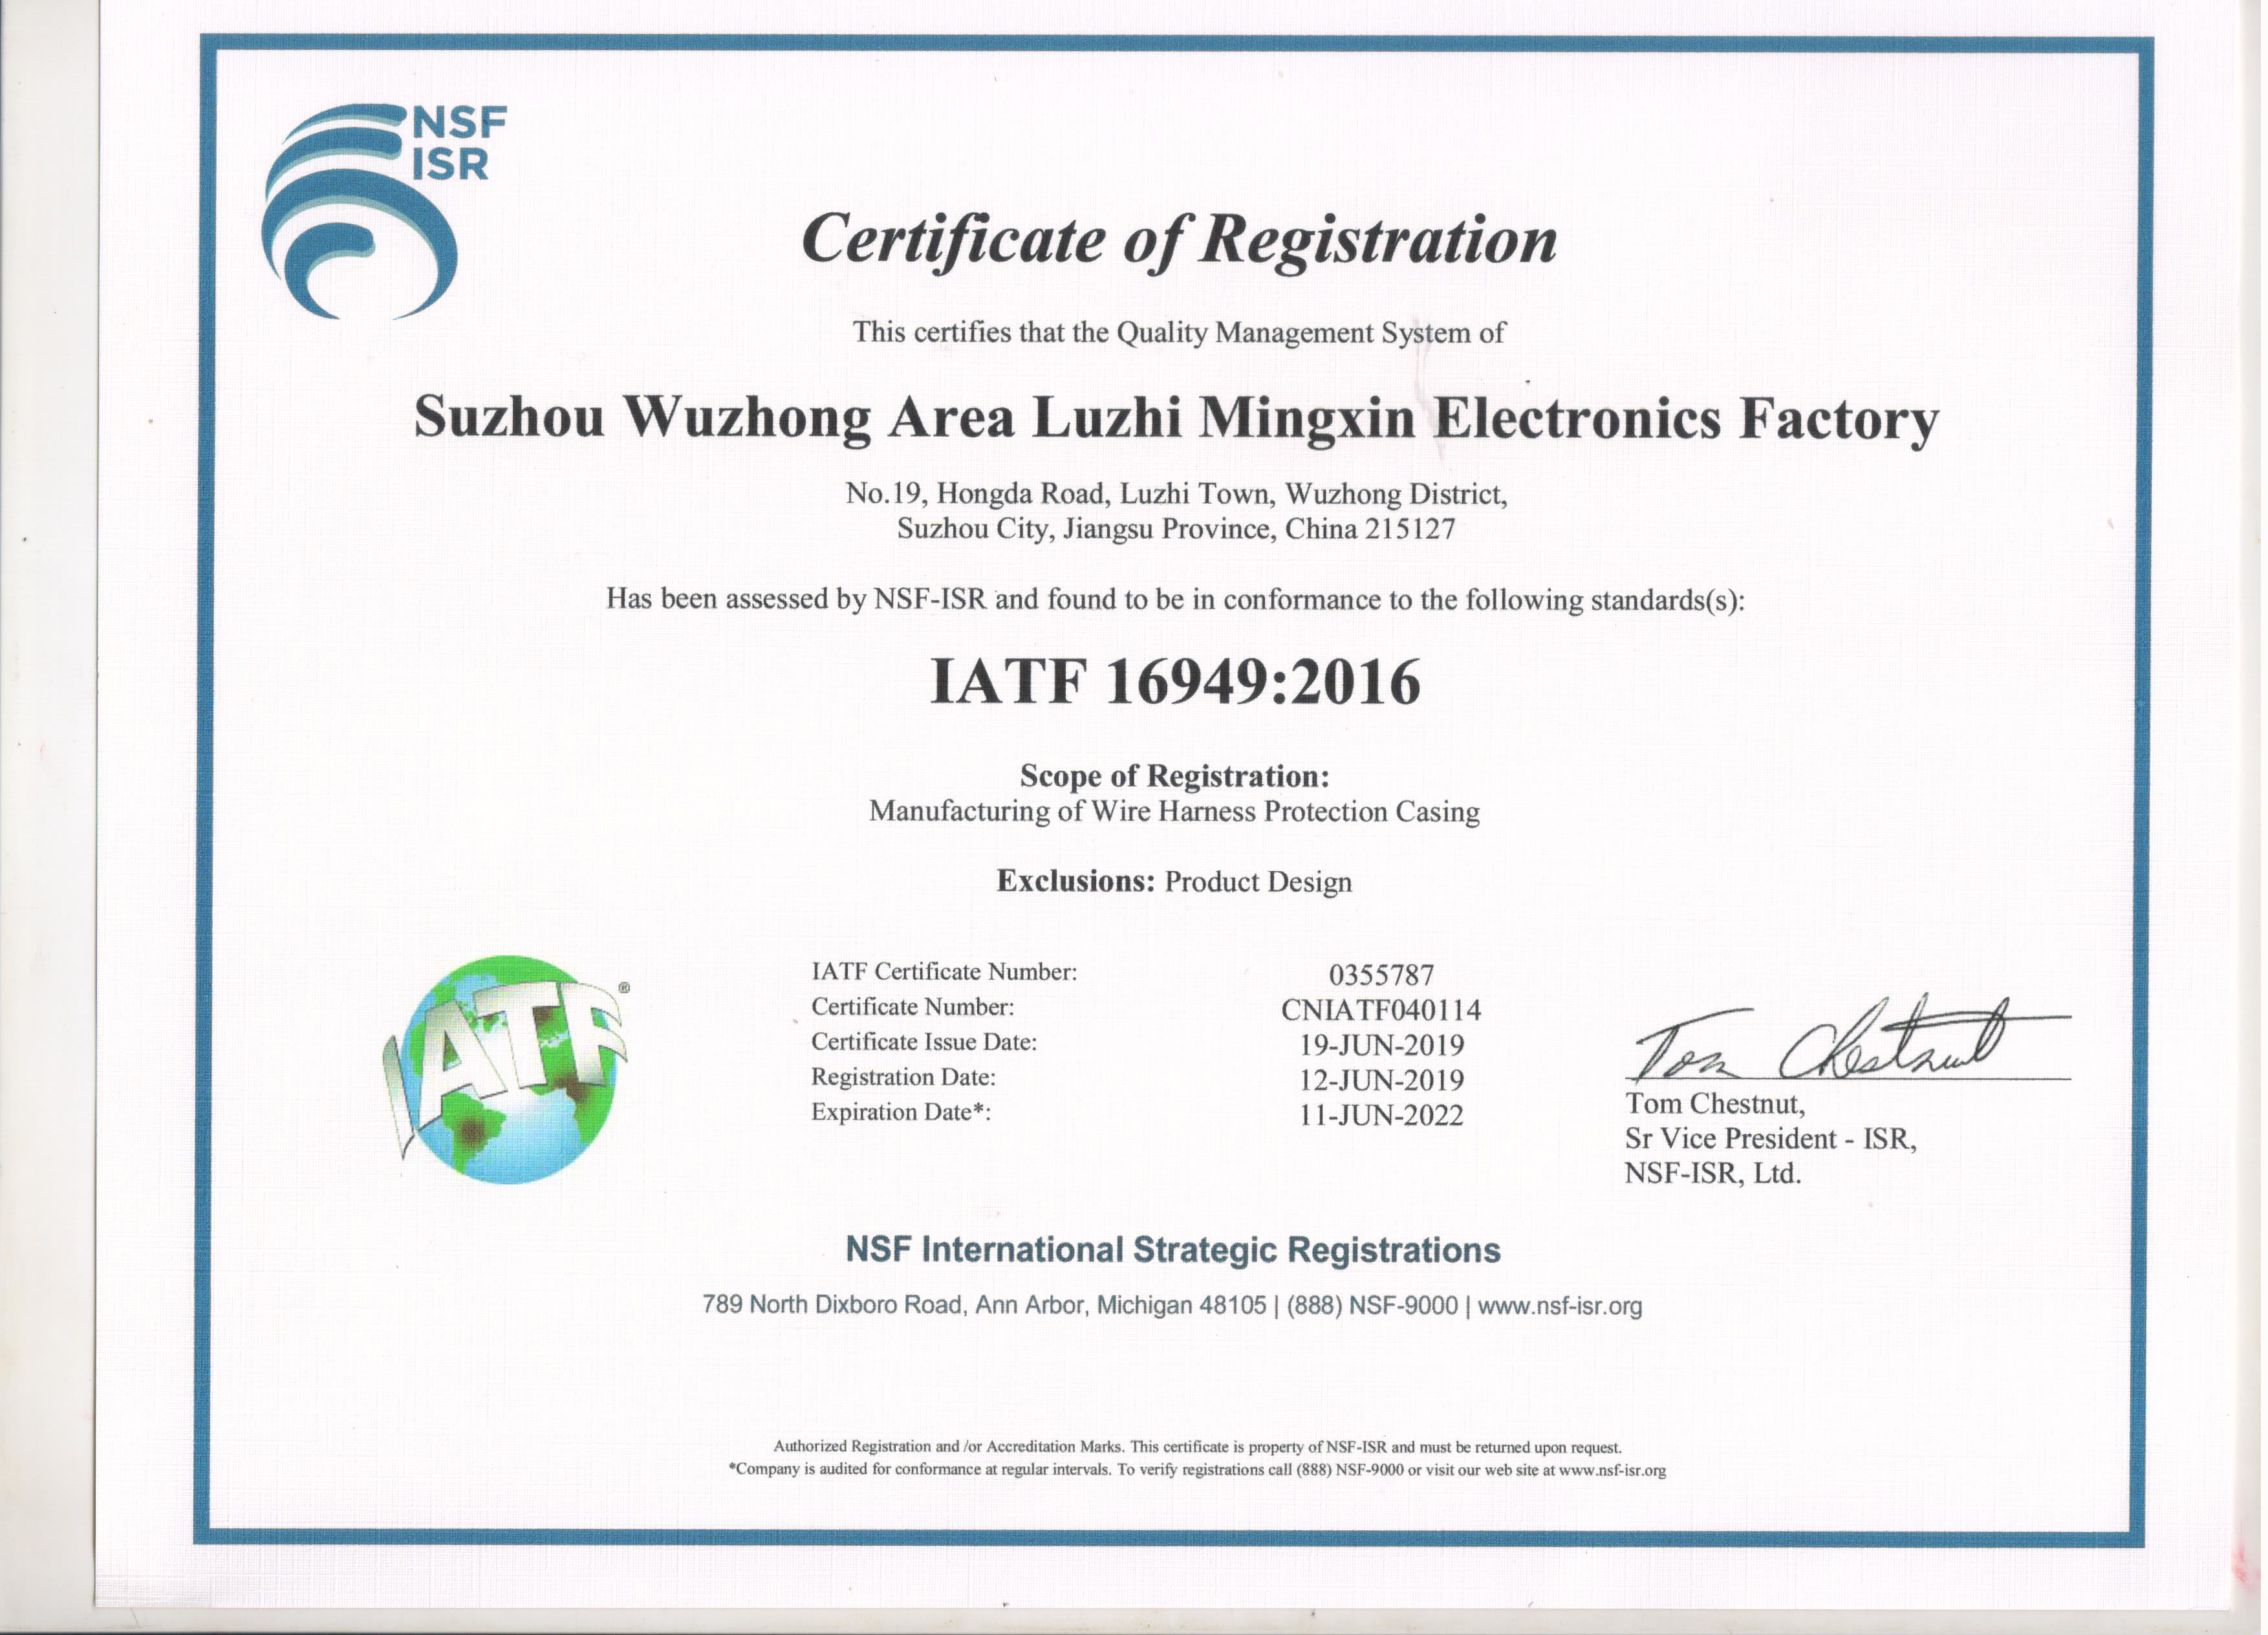Click the 'IATF 16949:2016' standard text
The image size is (2268, 1635).
click(x=1177, y=683)
